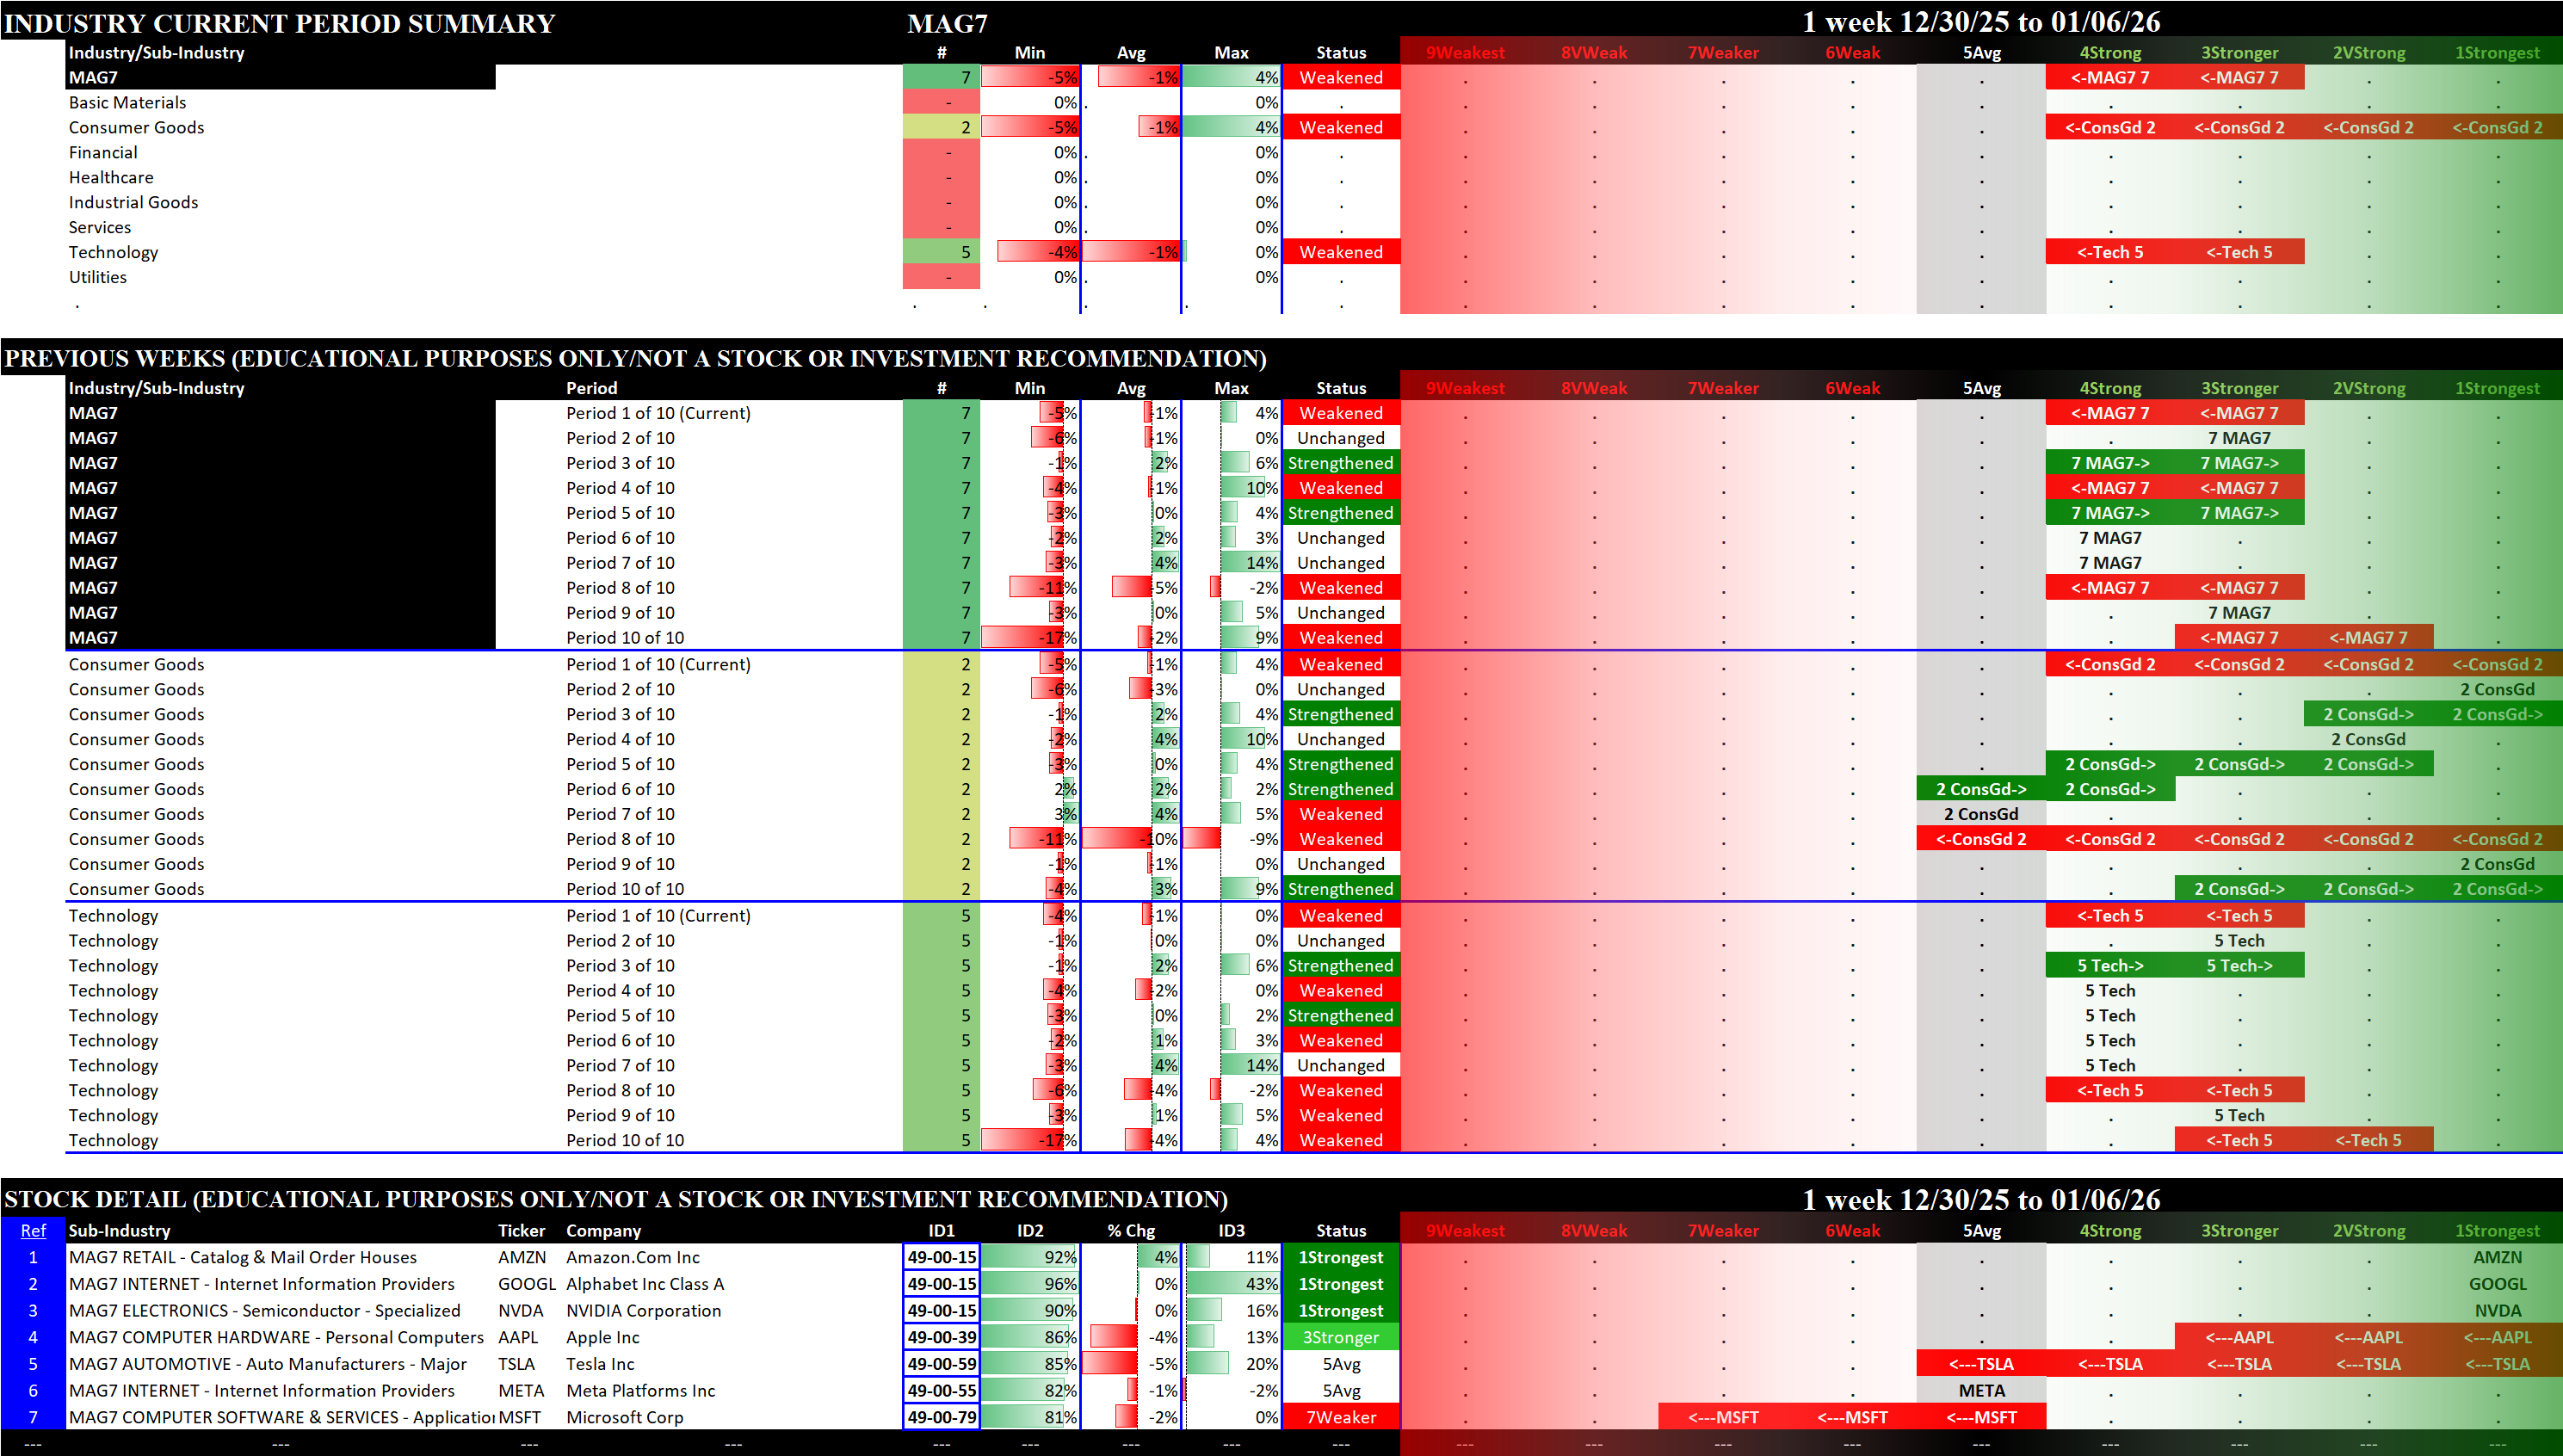
Task: Click Period 10 of 10 for Technology
Action: point(625,1140)
